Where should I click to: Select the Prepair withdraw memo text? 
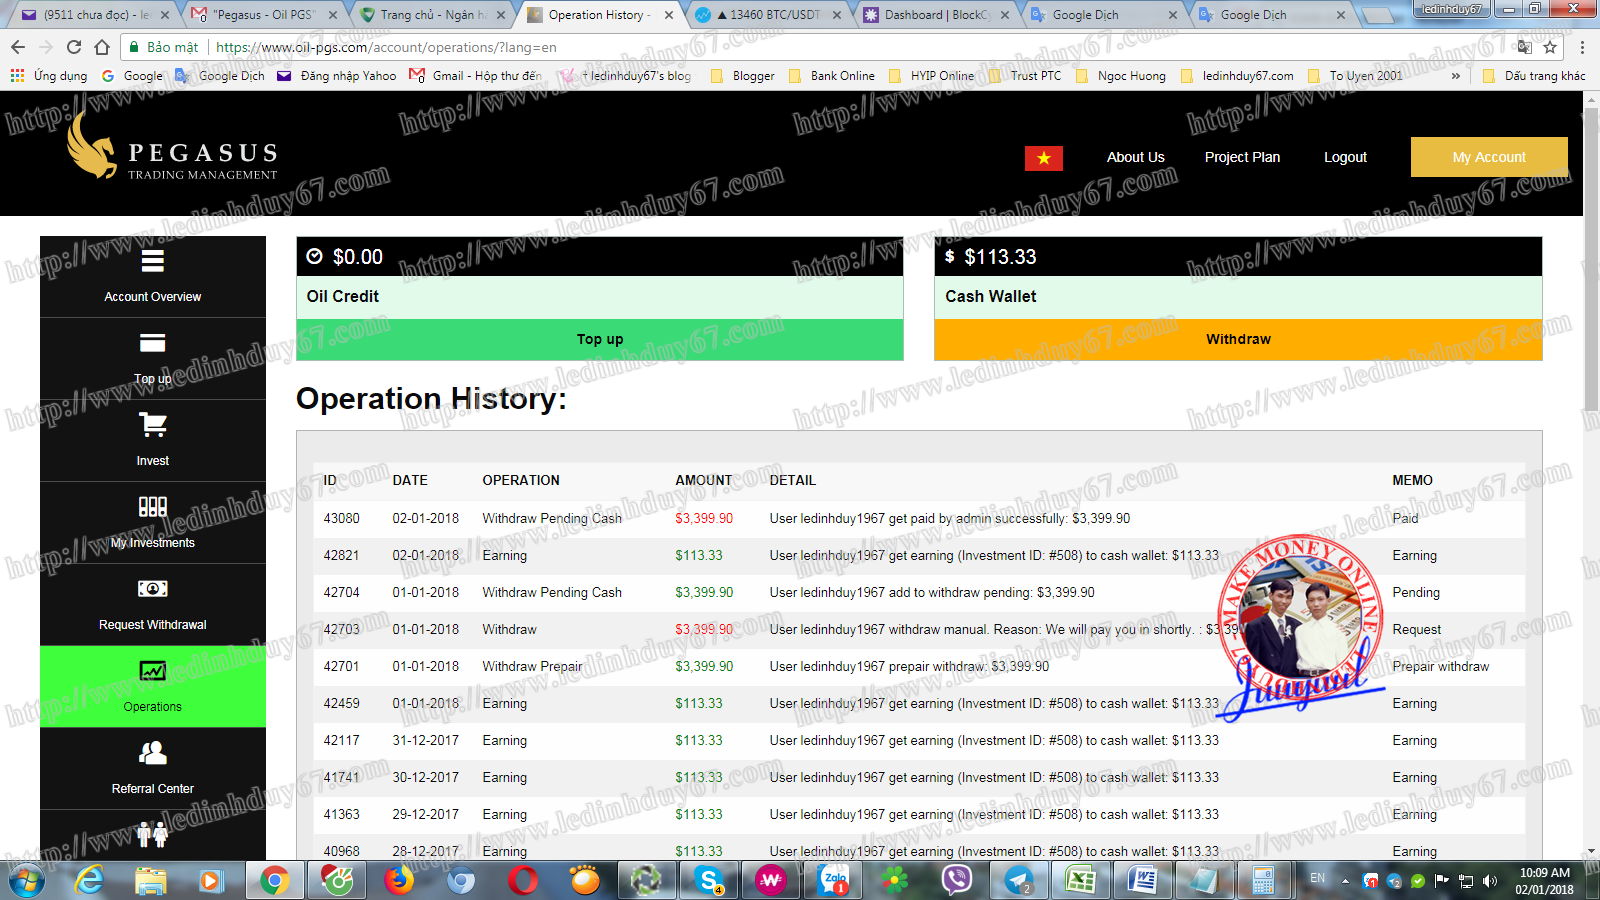coord(1440,666)
